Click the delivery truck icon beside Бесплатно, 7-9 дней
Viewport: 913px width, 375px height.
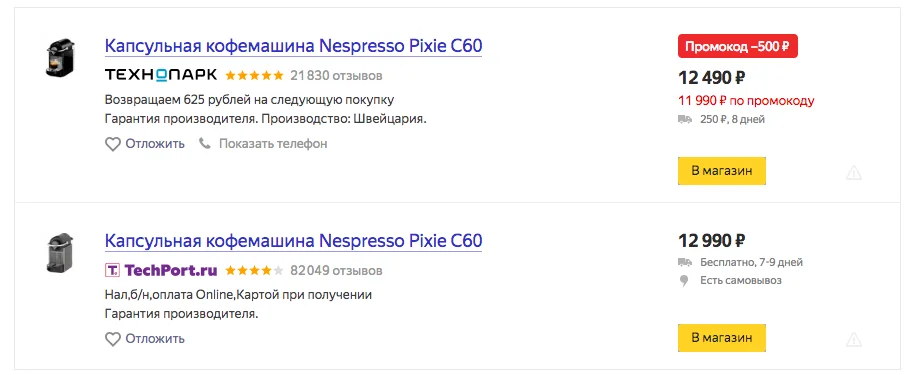pyautogui.click(x=685, y=263)
